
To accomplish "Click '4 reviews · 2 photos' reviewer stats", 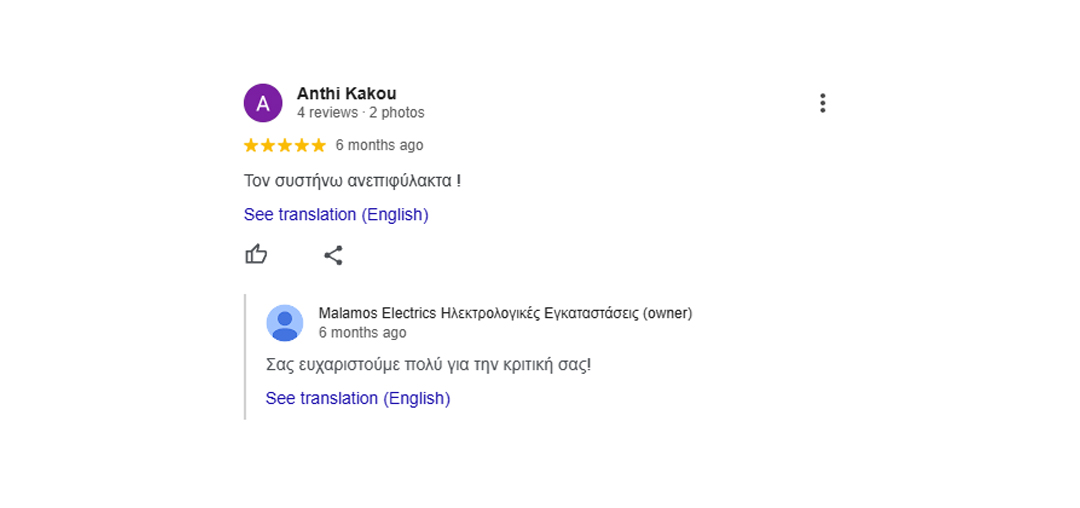I will [361, 113].
